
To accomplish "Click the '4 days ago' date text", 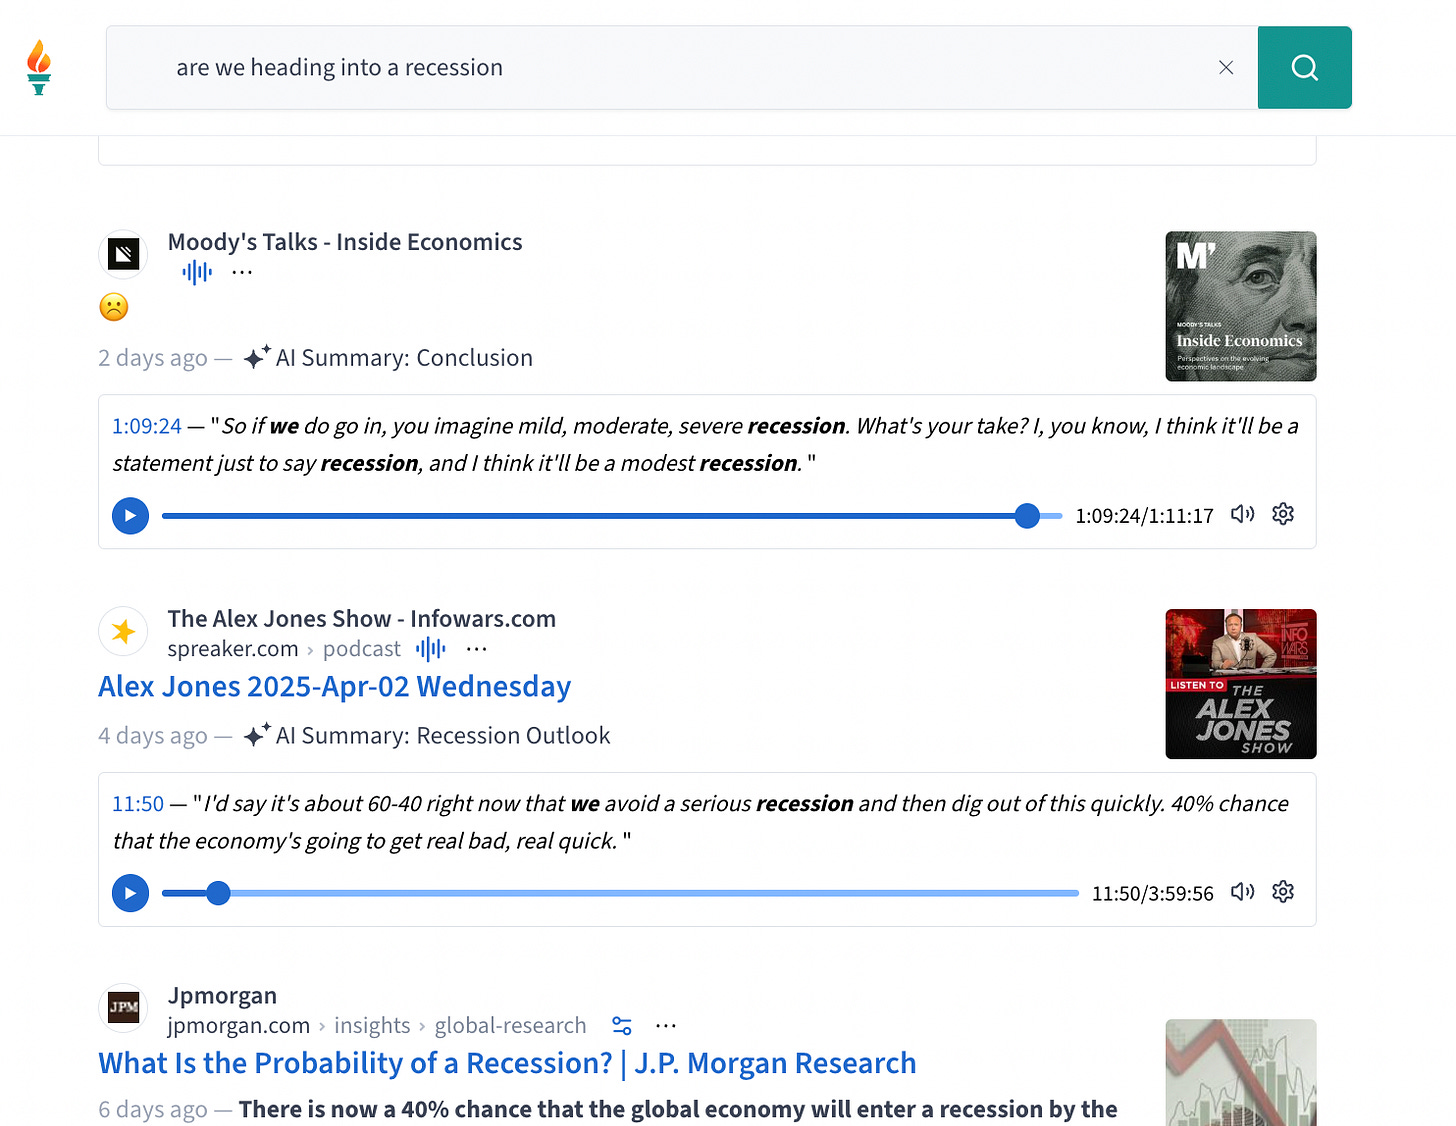I will tap(153, 736).
